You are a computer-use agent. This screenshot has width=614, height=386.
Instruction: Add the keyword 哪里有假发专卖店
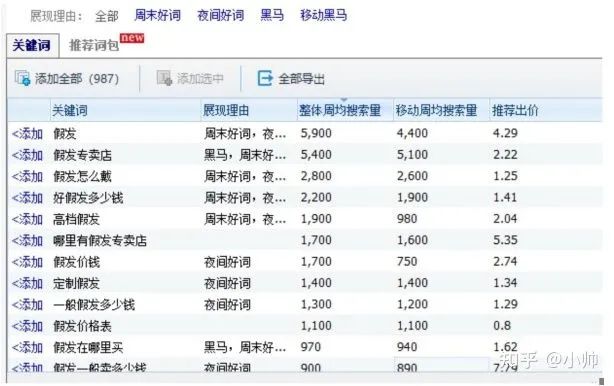27,240
